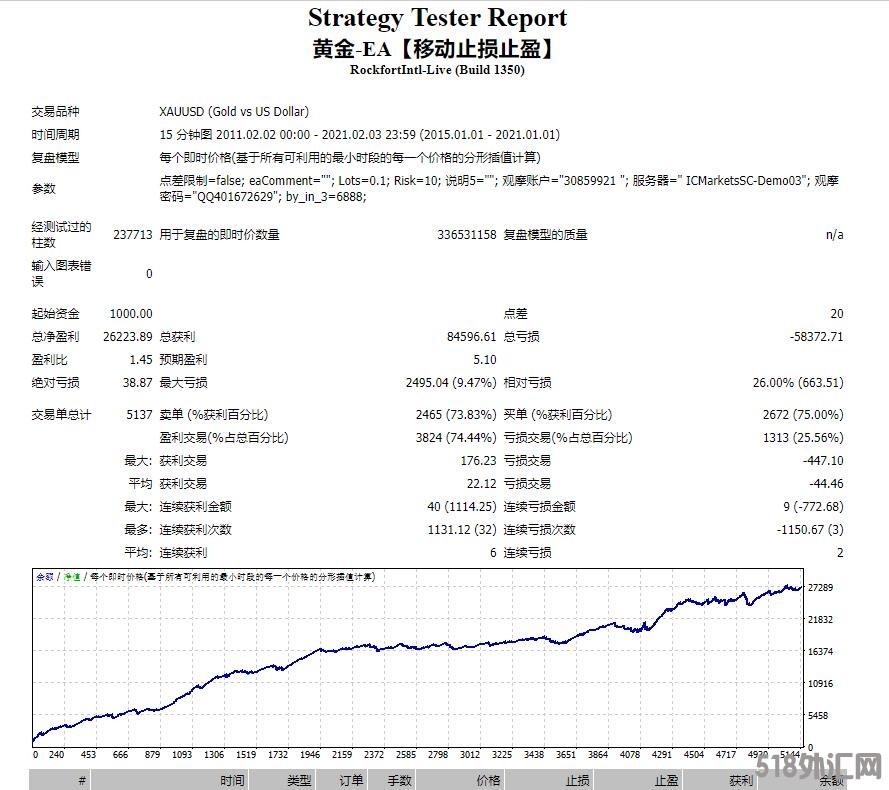
Task: Click absolute drawdown value 38.87
Action: (x=138, y=383)
